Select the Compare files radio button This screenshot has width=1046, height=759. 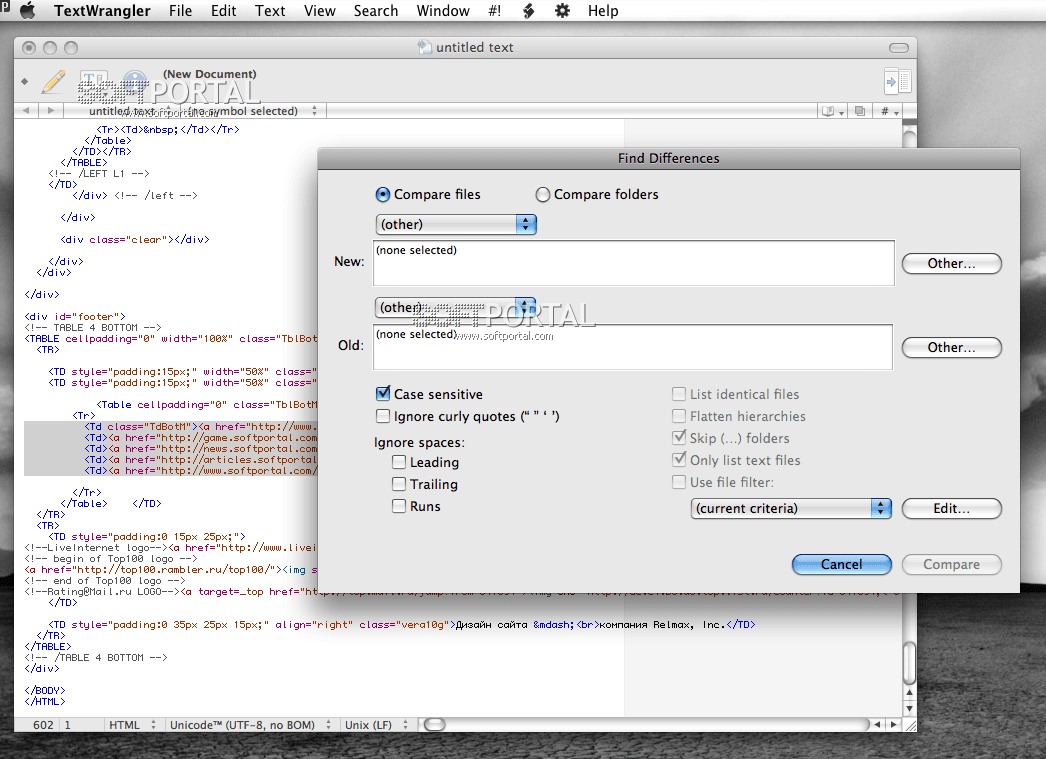(x=383, y=195)
